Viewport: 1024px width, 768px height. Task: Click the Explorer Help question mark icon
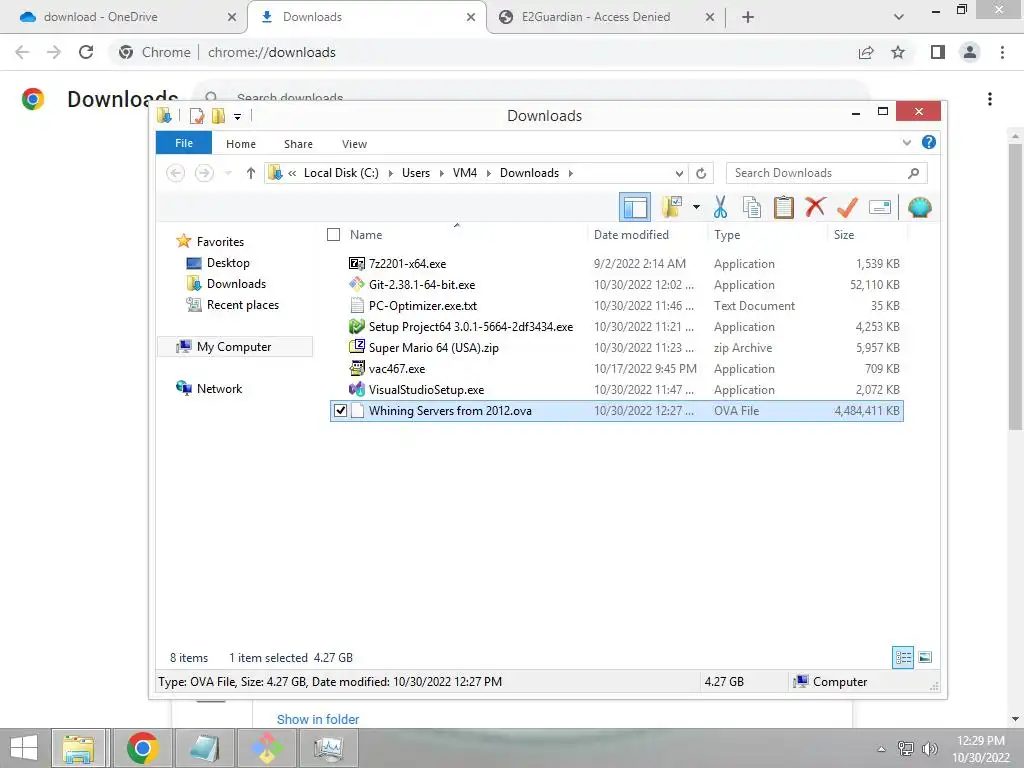pos(929,142)
